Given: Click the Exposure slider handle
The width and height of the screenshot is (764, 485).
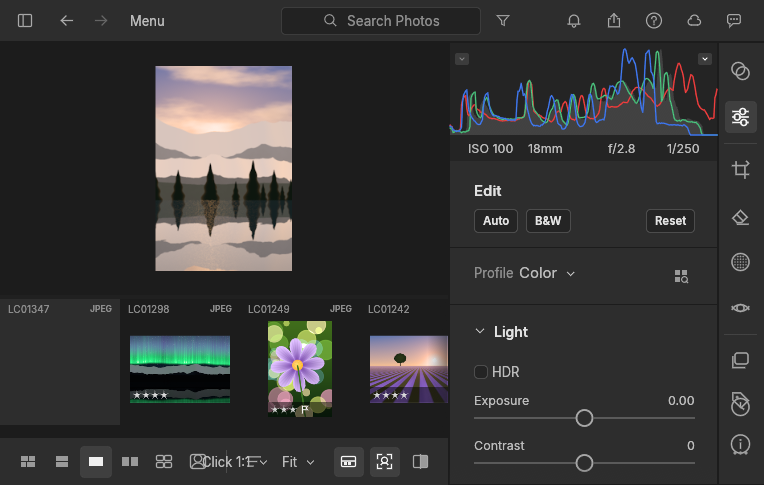Looking at the screenshot, I should pyautogui.click(x=584, y=418).
